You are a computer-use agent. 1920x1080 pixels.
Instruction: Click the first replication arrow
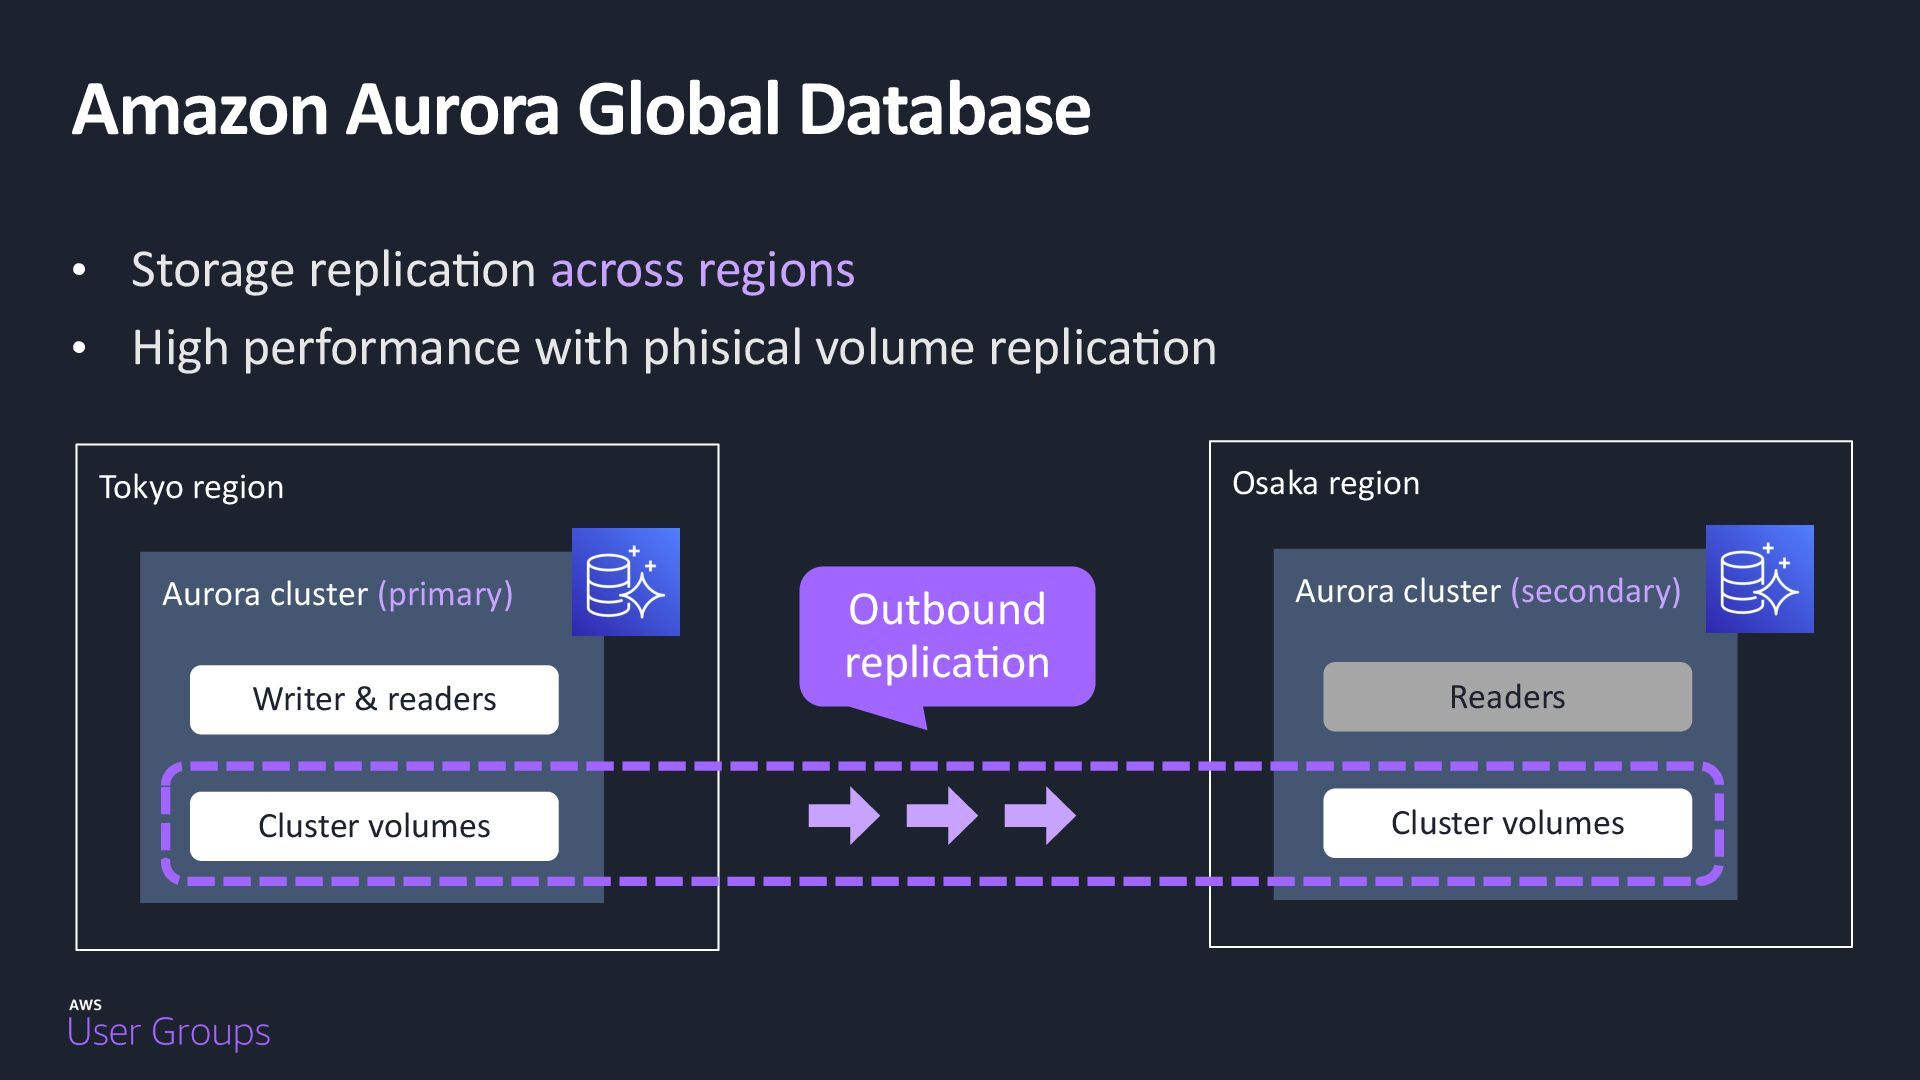(844, 815)
